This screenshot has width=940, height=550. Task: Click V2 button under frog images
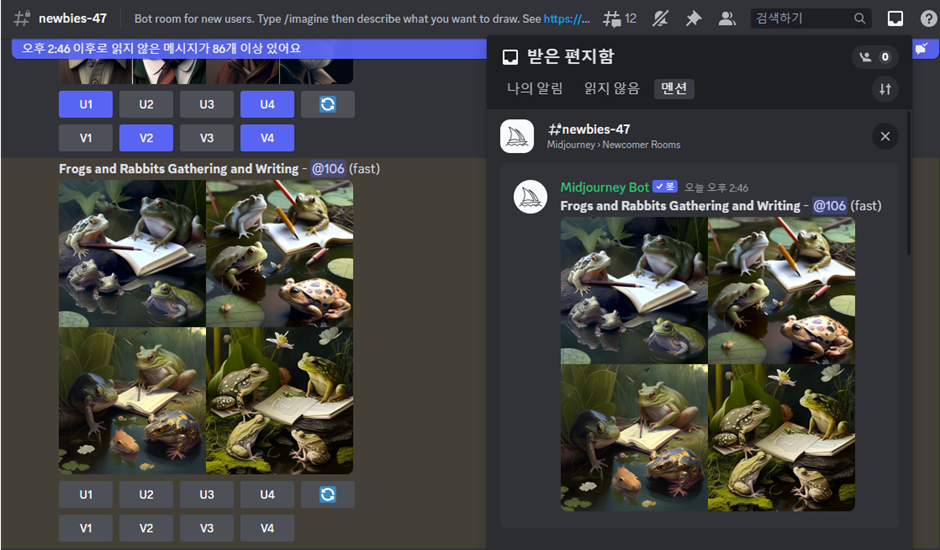146,528
